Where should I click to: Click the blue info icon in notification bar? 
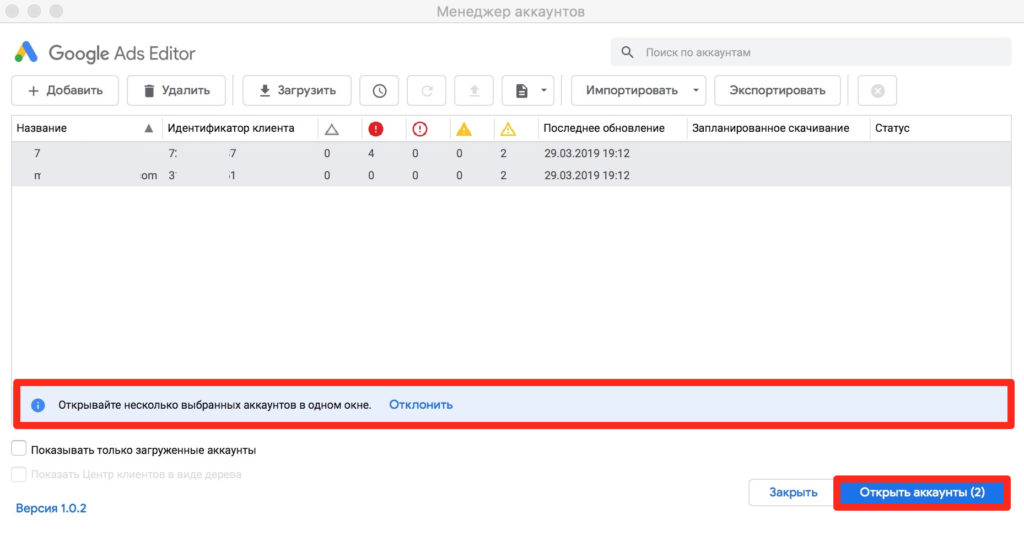(x=38, y=405)
